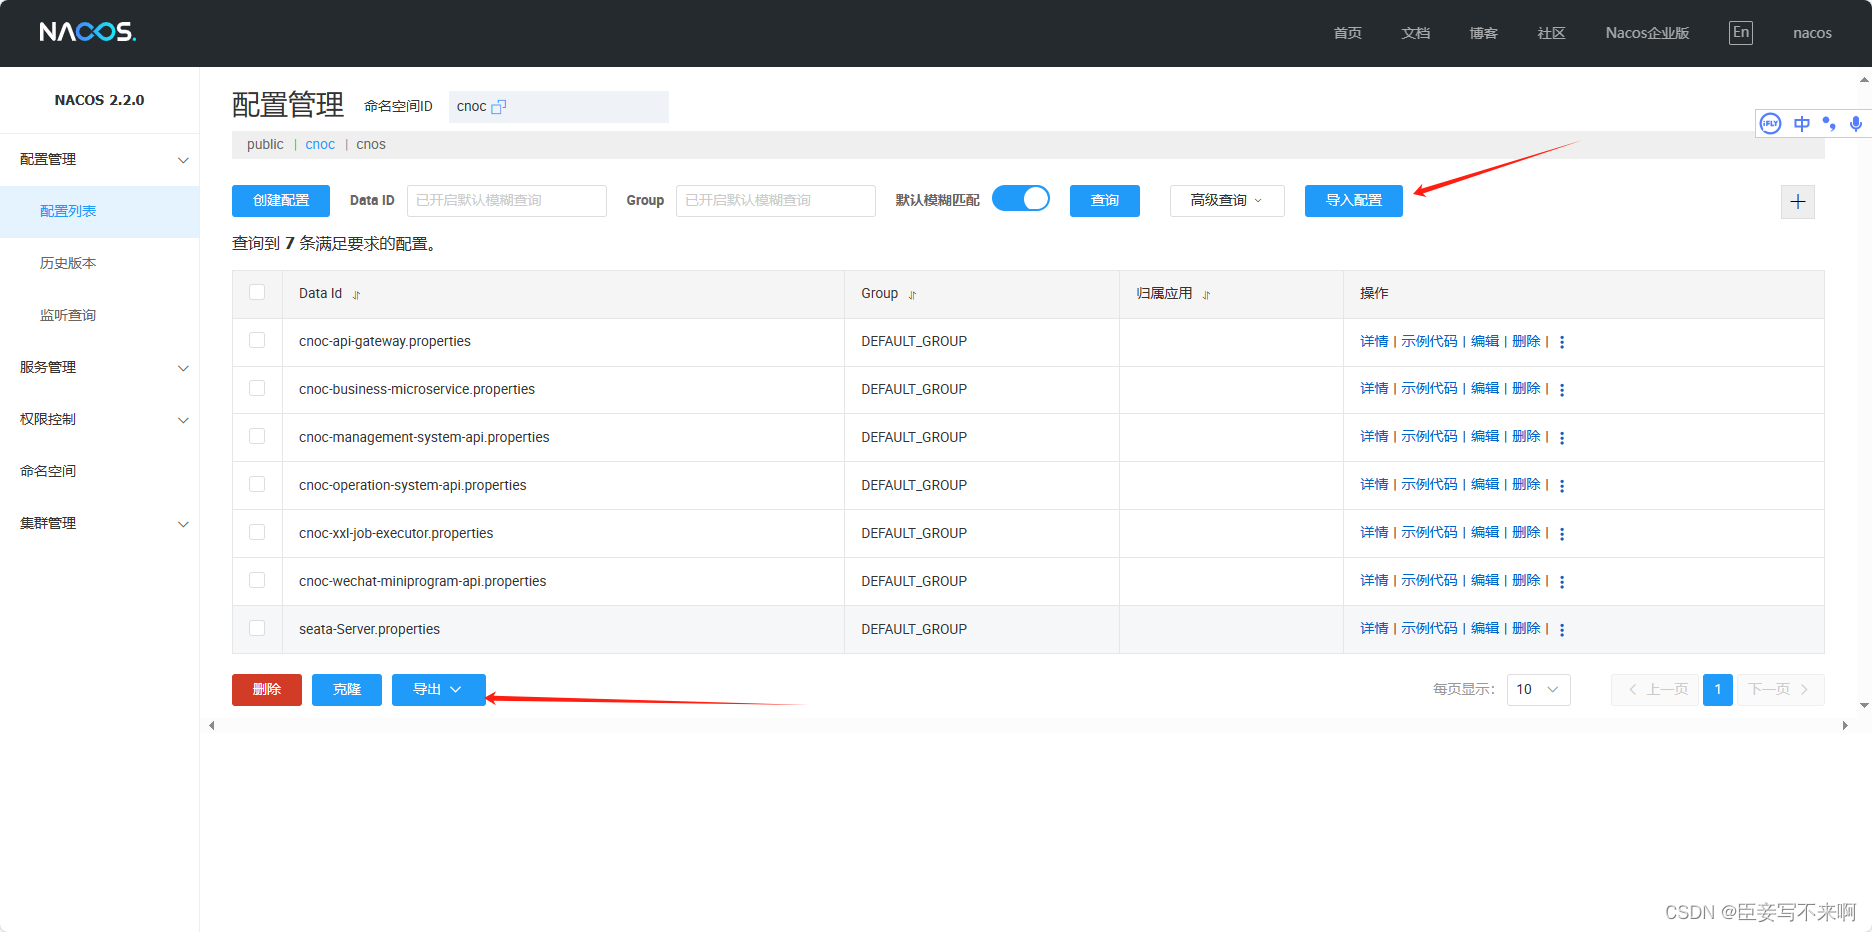Sort by Group column icon
The height and width of the screenshot is (932, 1872).
point(912,295)
